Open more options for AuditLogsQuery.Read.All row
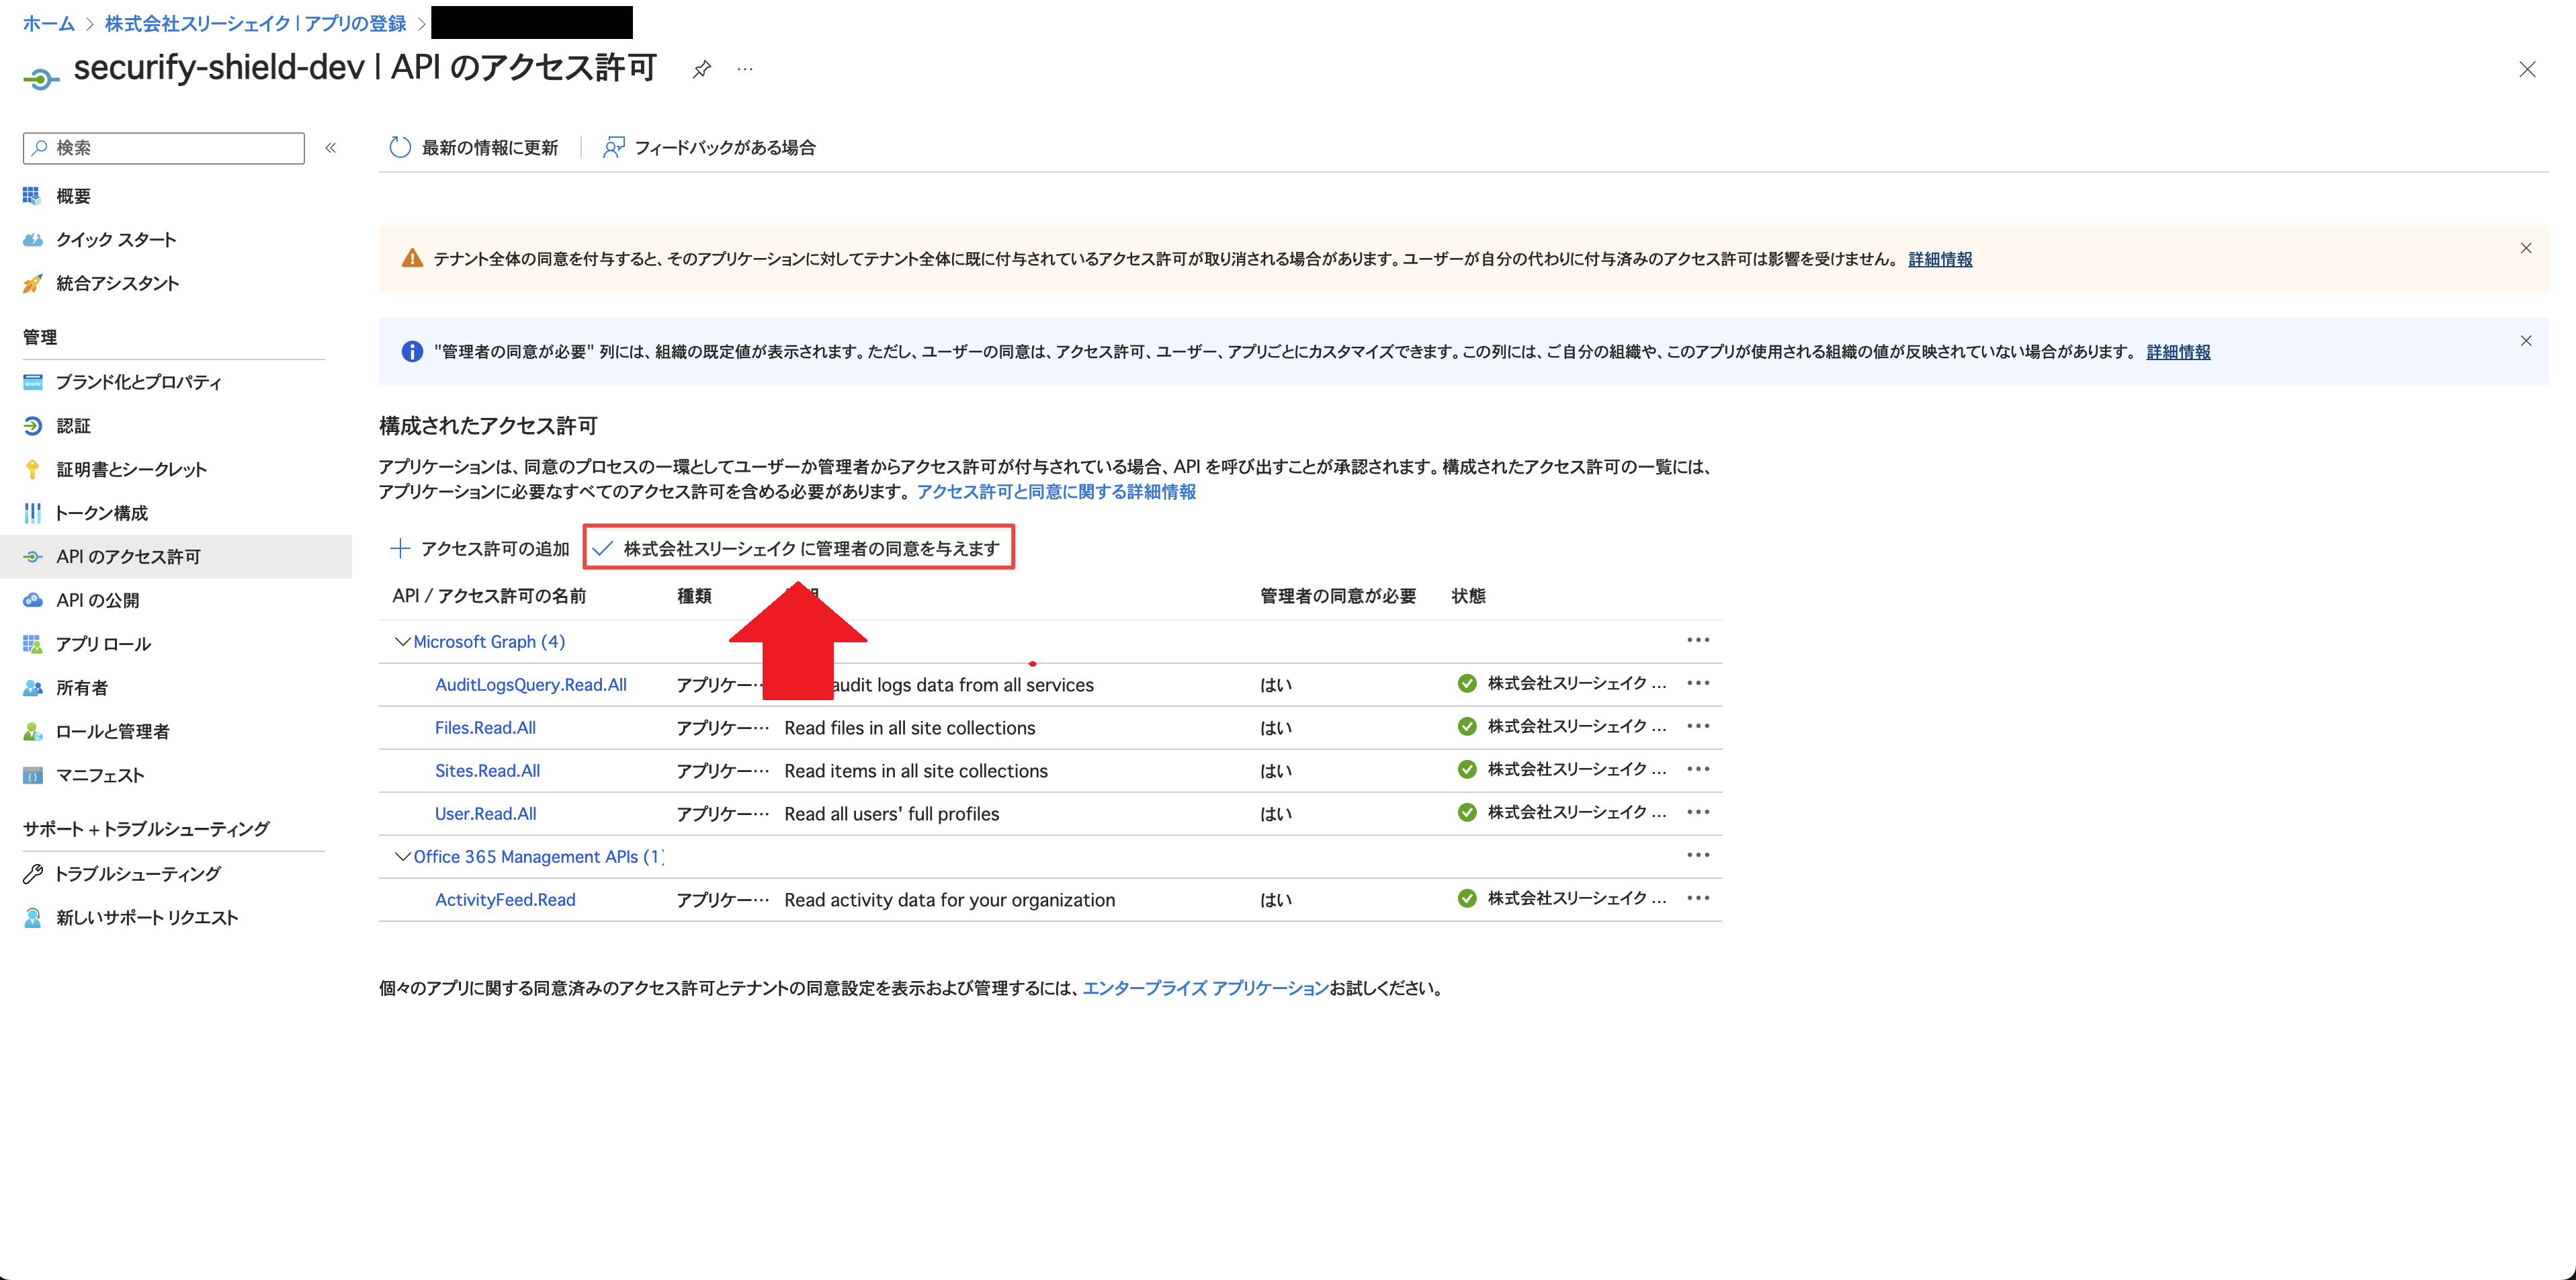The image size is (2576, 1280). point(1698,683)
